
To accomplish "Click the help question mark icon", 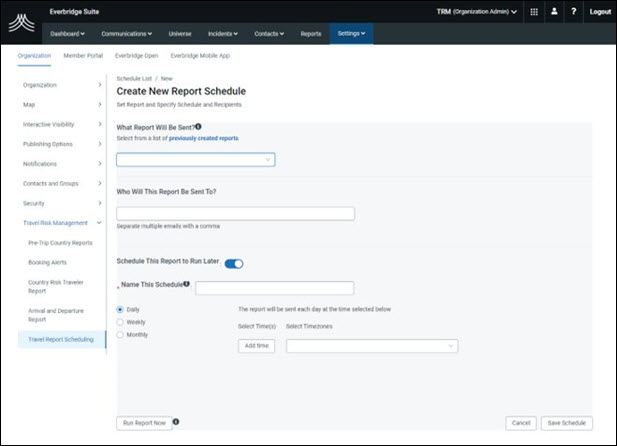I will (573, 12).
